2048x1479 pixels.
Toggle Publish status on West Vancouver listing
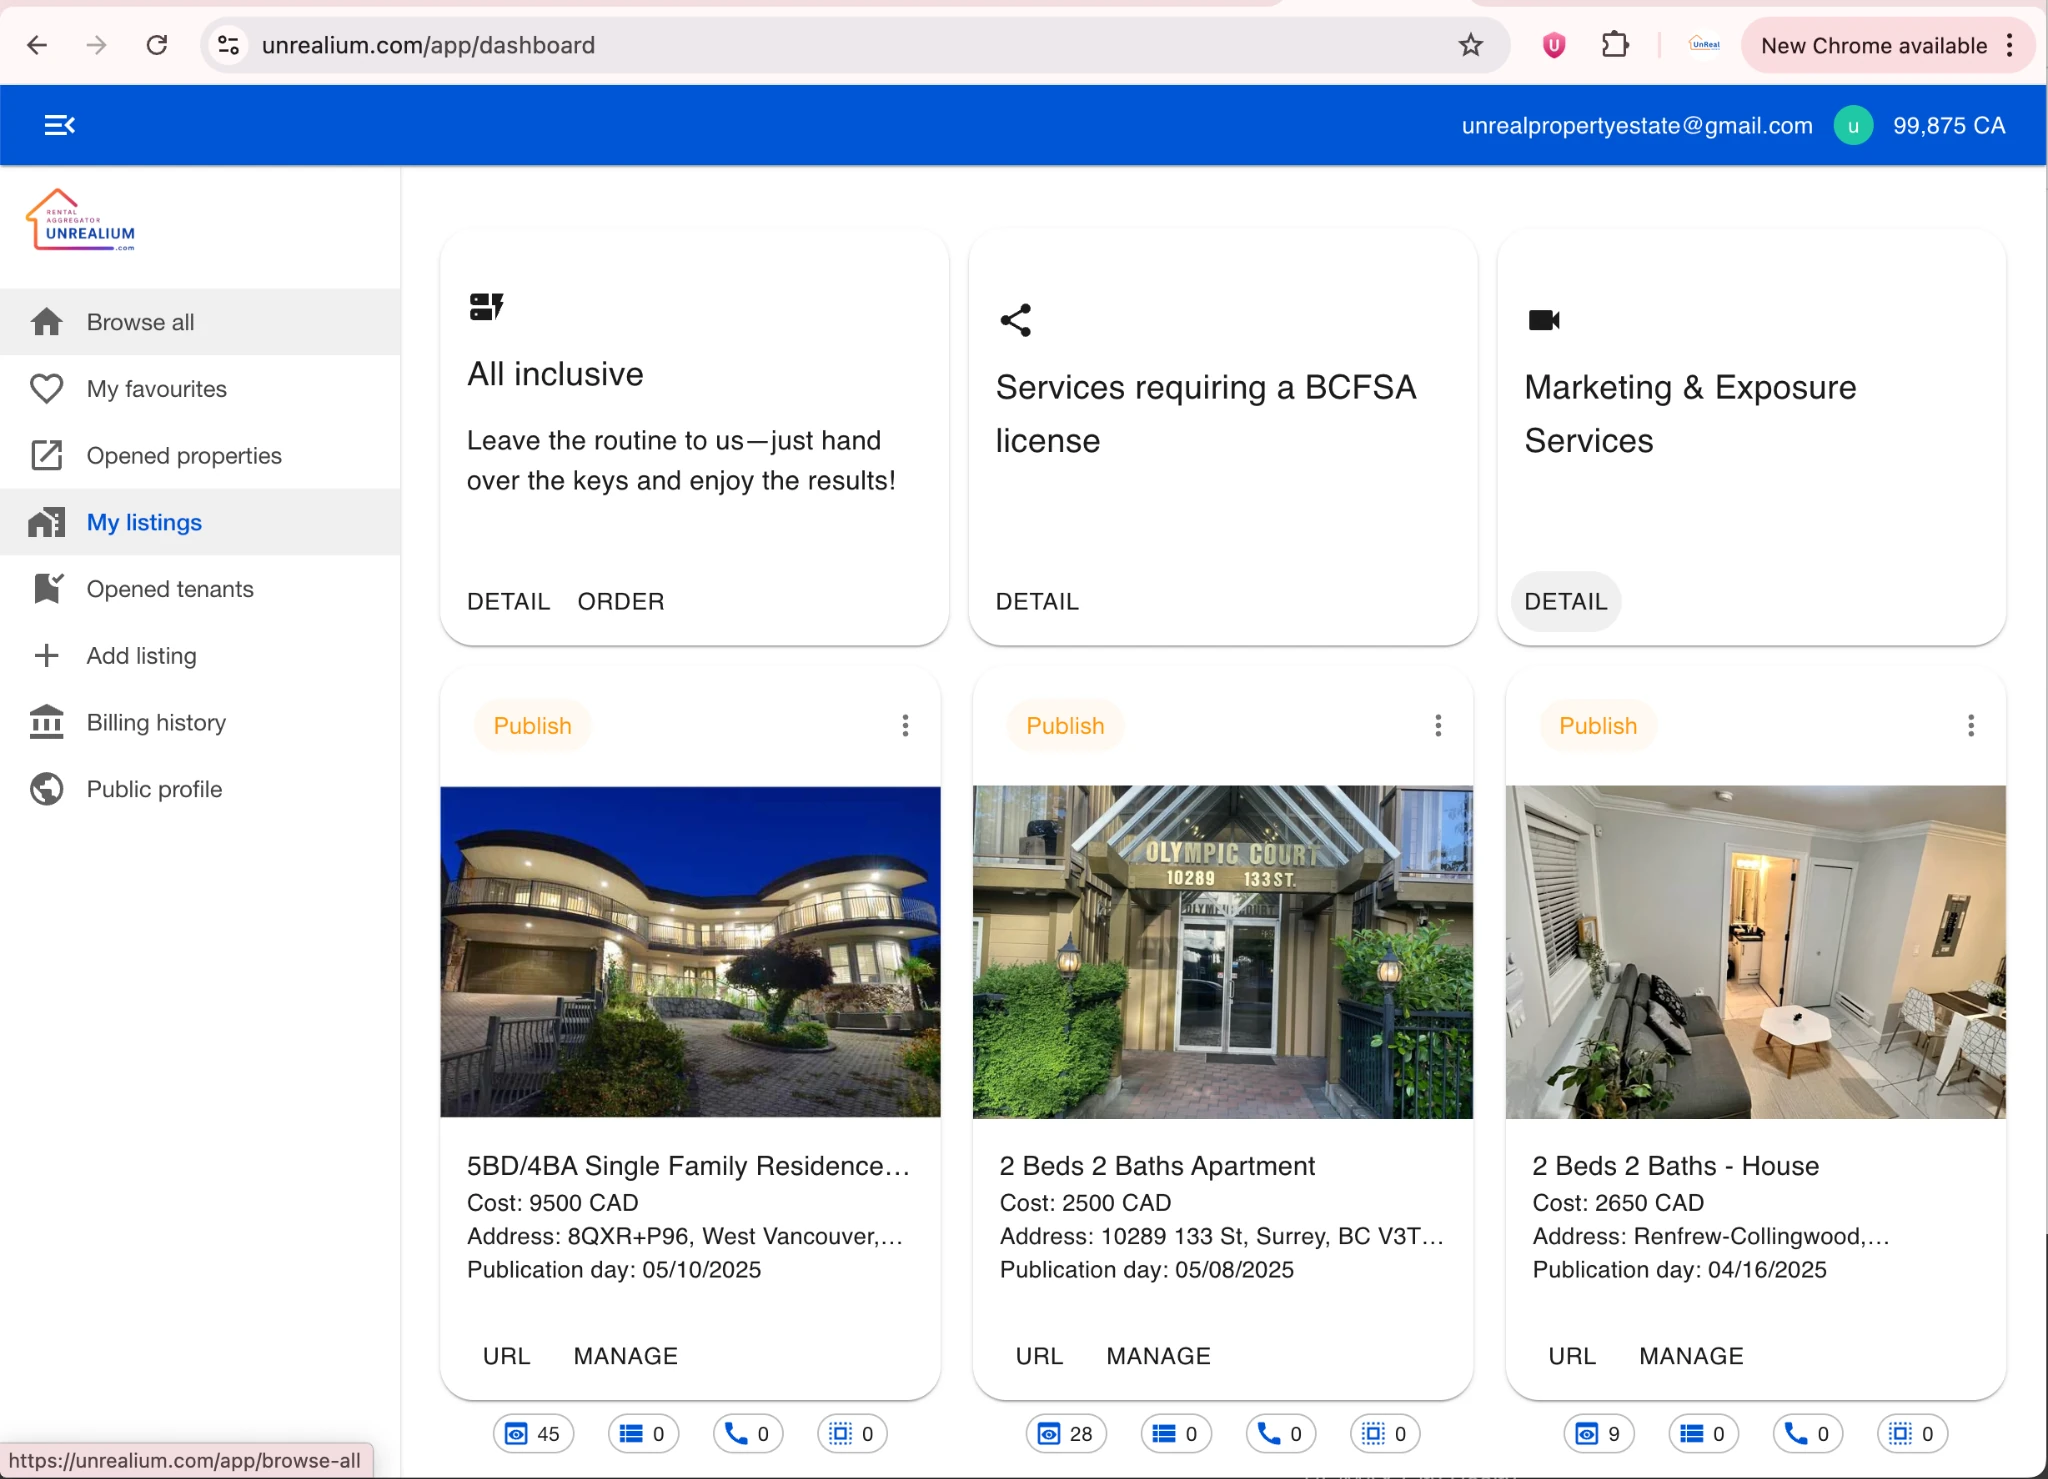point(532,726)
